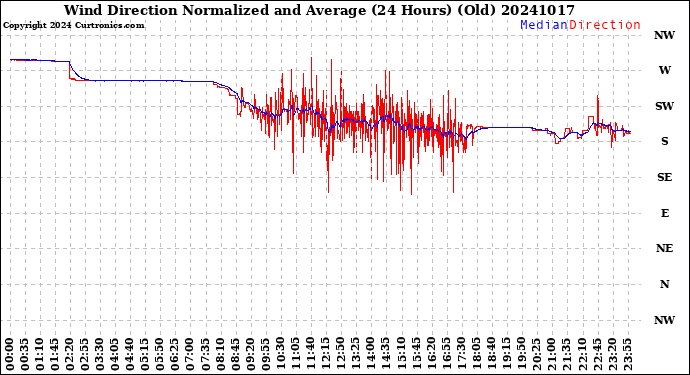
Task: Click the 07:00 time axis label
Action: [190, 354]
